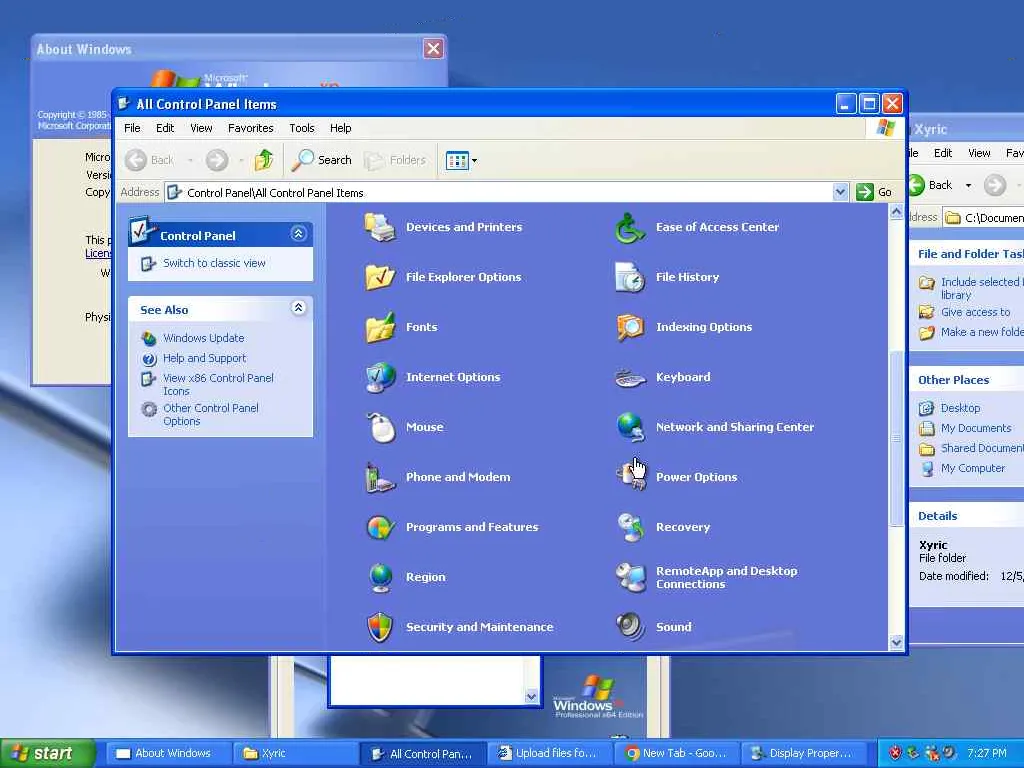
Task: Open the Programs and Features icon
Action: pyautogui.click(x=380, y=527)
